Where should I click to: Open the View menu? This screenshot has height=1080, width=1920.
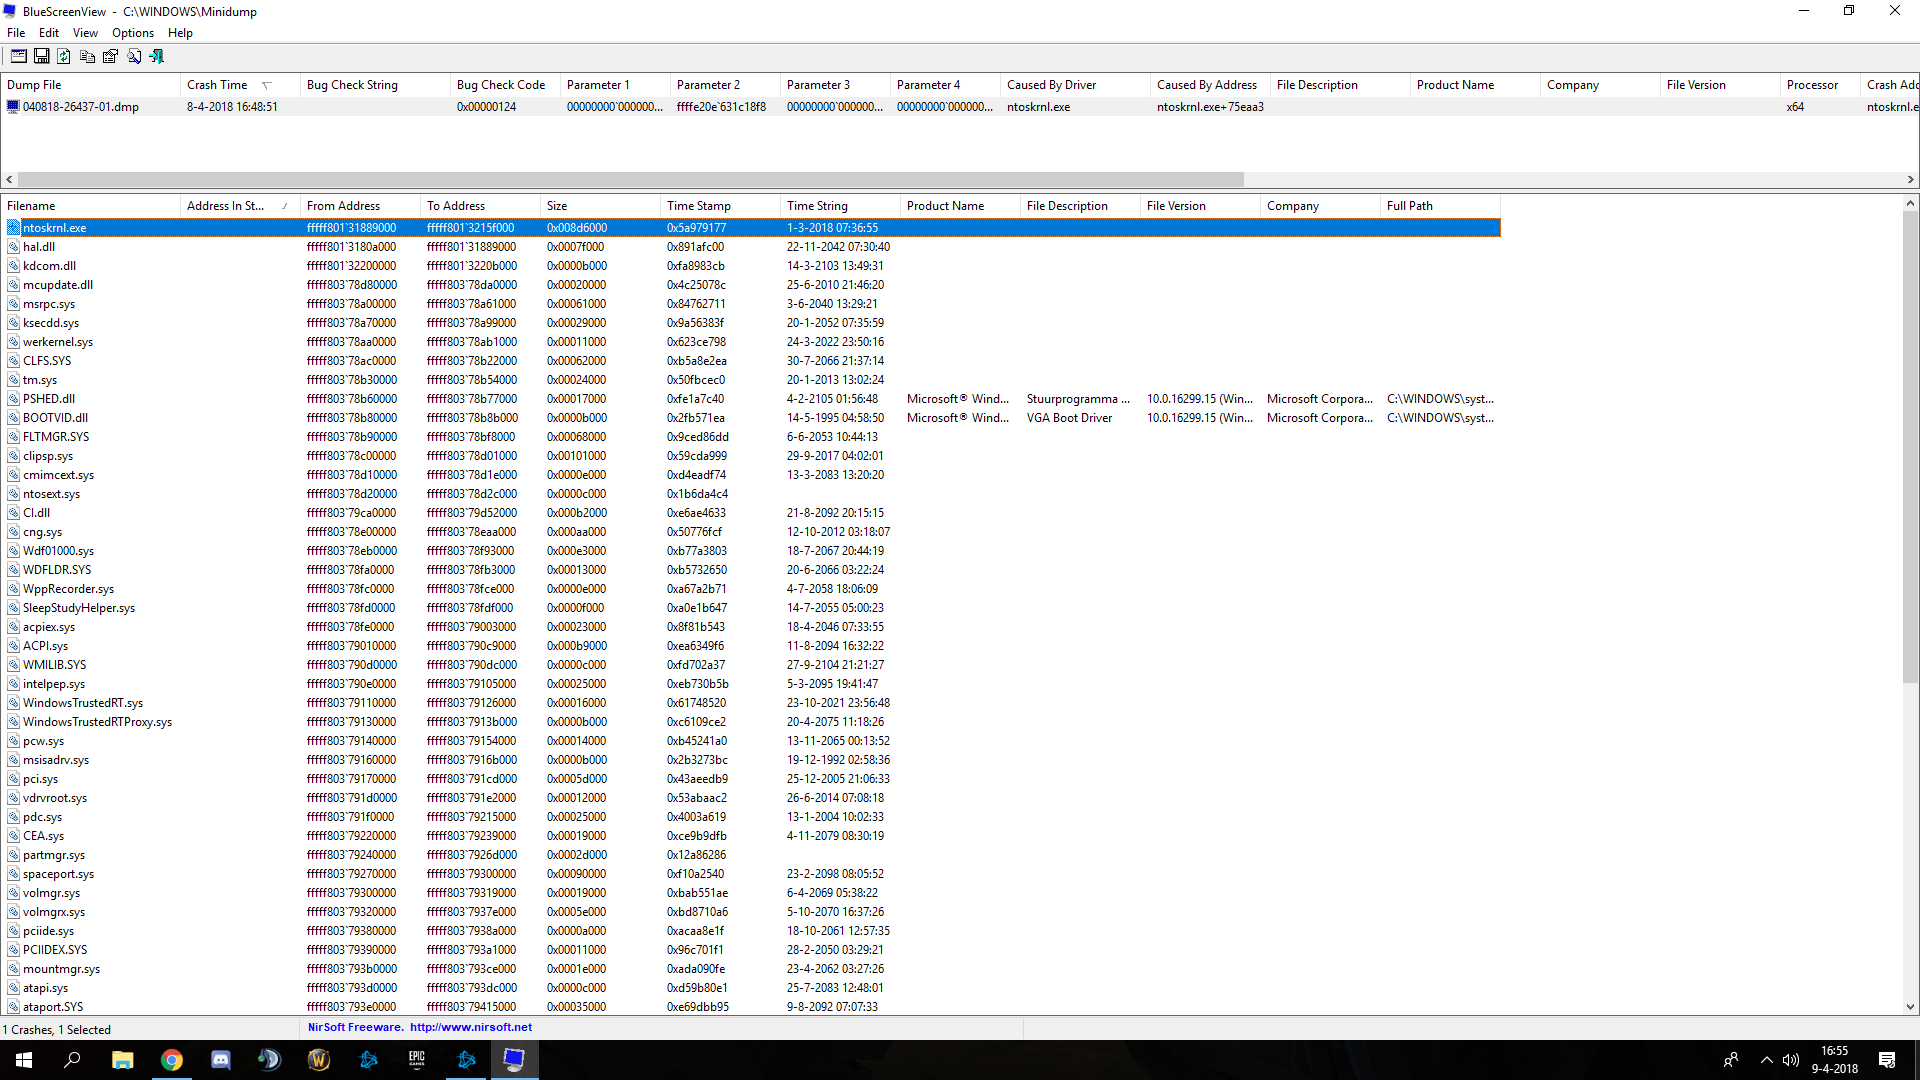[x=85, y=33]
